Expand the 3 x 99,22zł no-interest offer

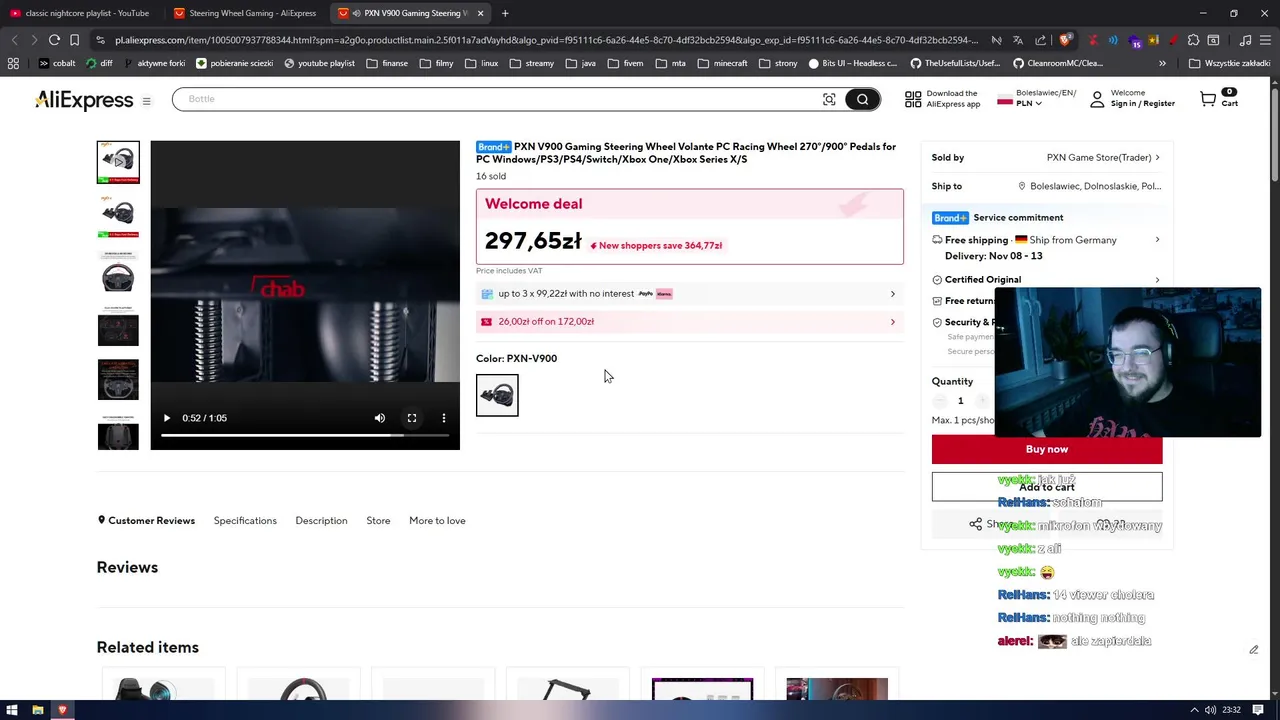pyautogui.click(x=690, y=294)
